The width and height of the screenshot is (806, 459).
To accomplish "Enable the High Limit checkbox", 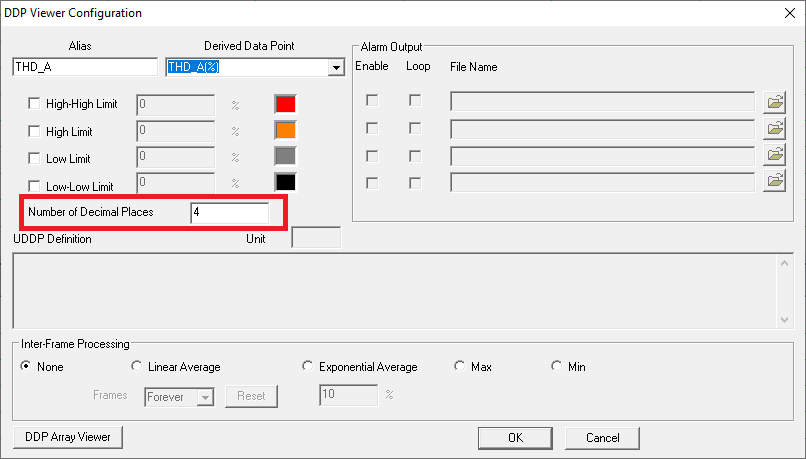I will pos(35,131).
